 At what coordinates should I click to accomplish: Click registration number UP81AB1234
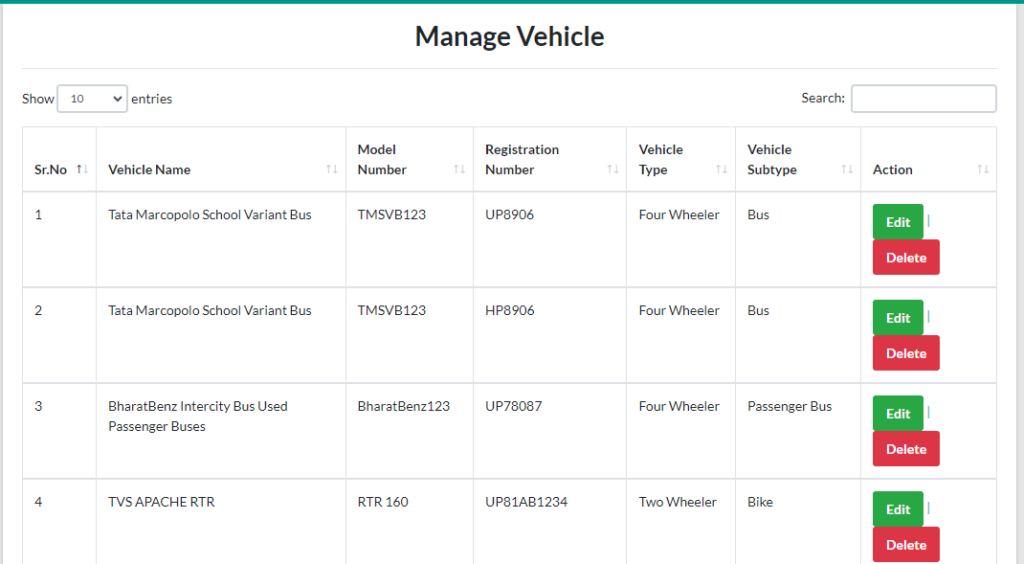coord(526,502)
